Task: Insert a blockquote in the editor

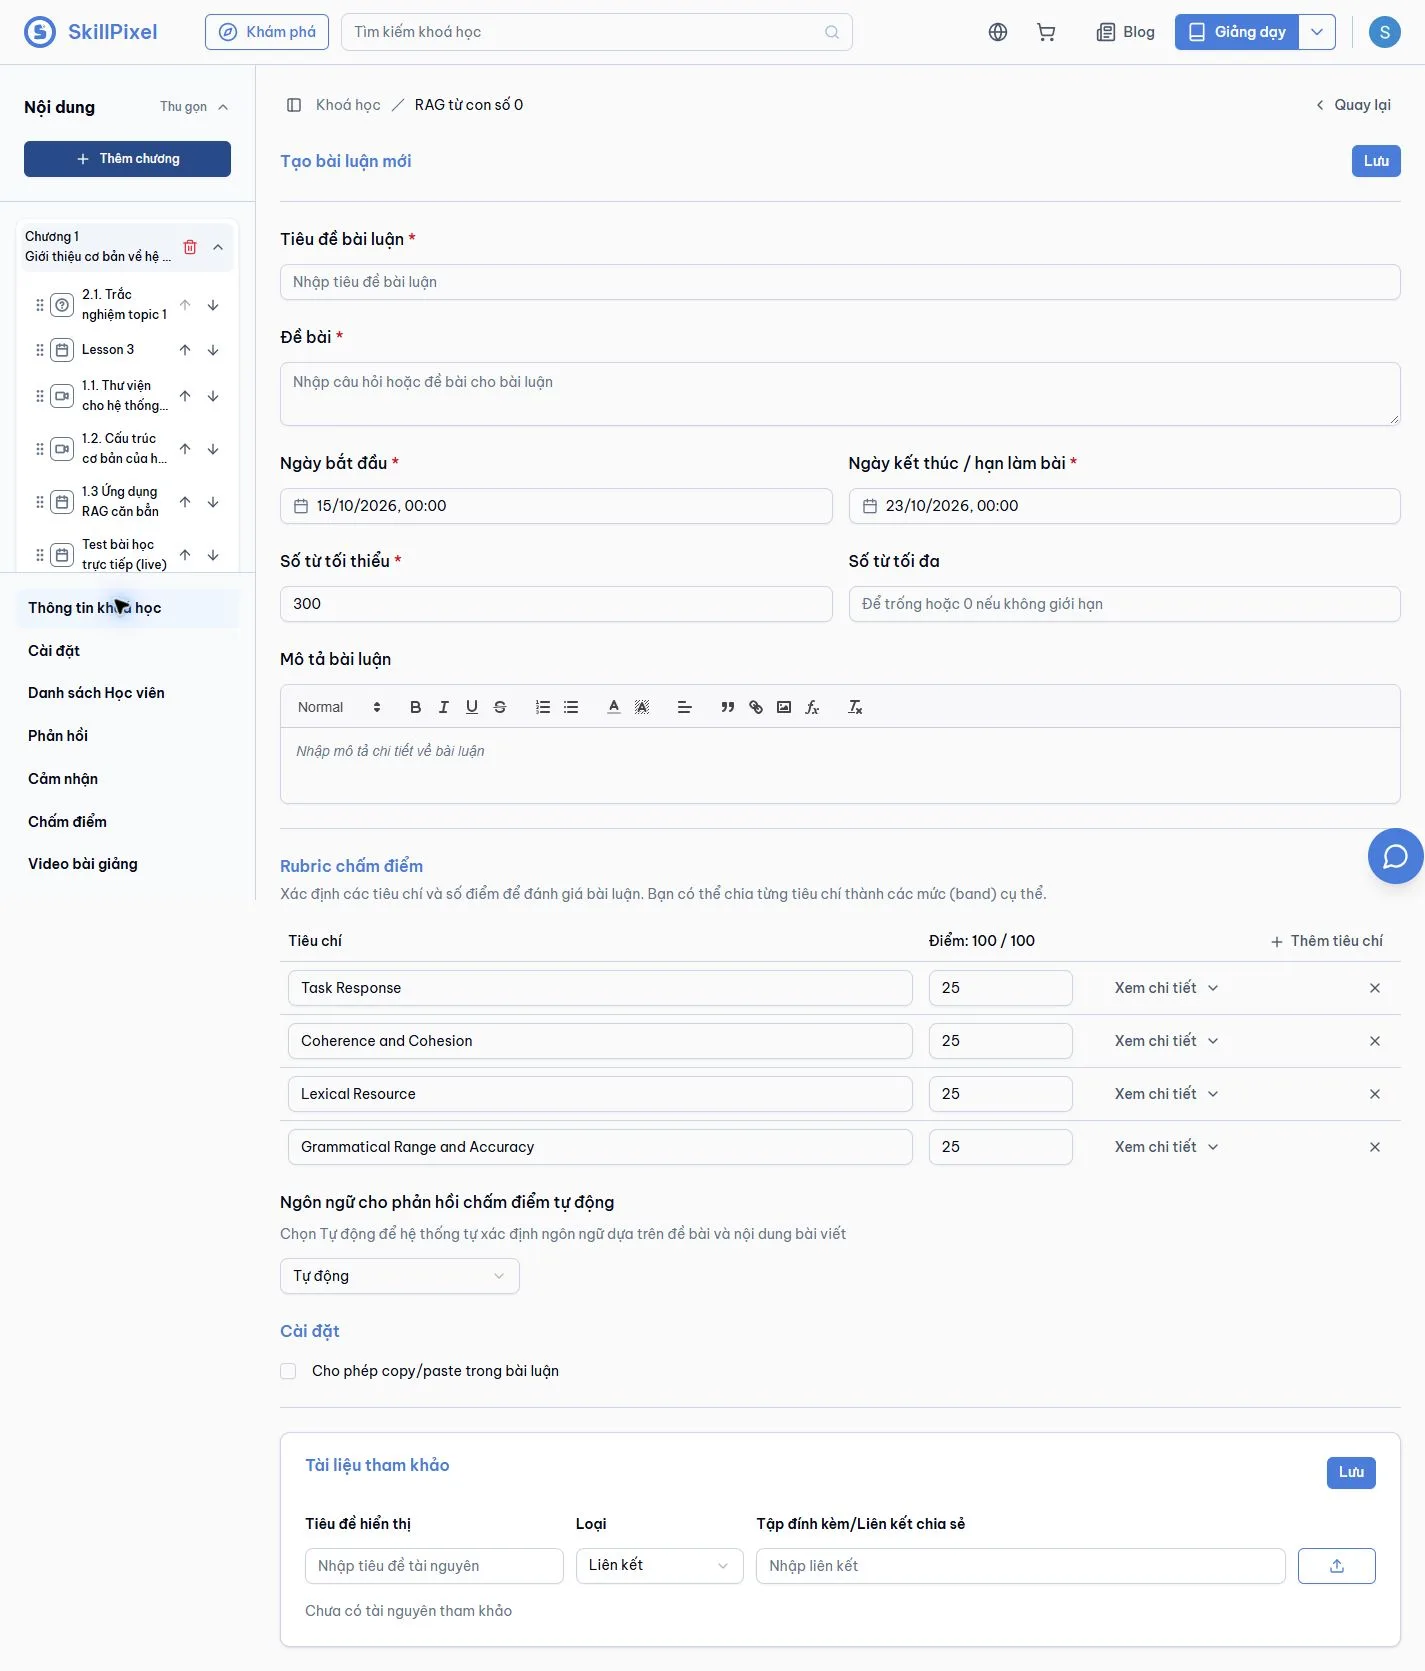Action: pyautogui.click(x=727, y=707)
